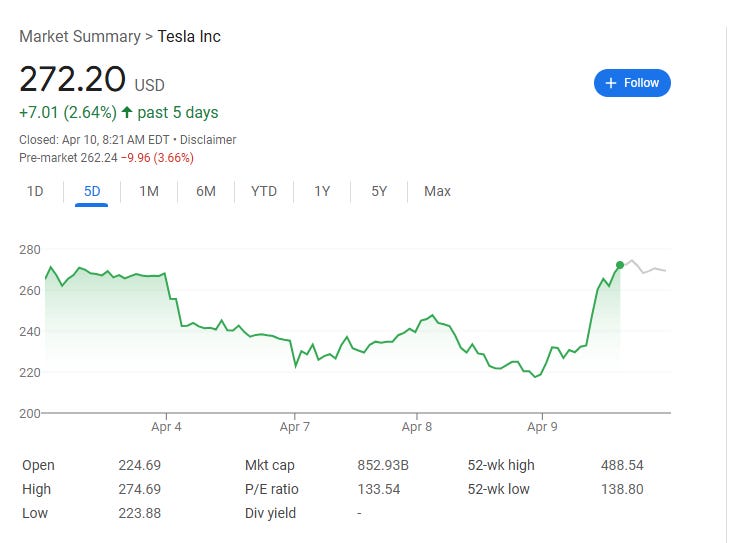Click the 280 y-axis label
The image size is (732, 543).
click(30, 250)
